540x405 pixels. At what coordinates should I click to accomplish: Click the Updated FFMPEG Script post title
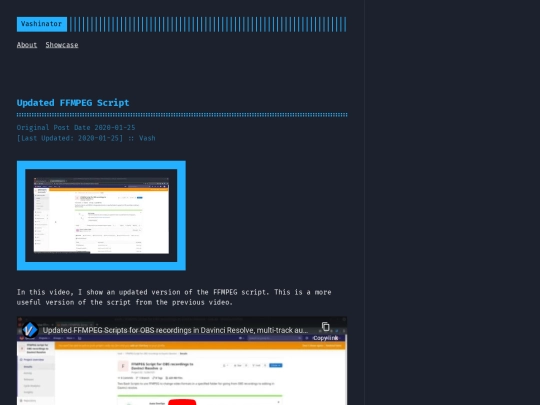tap(73, 103)
